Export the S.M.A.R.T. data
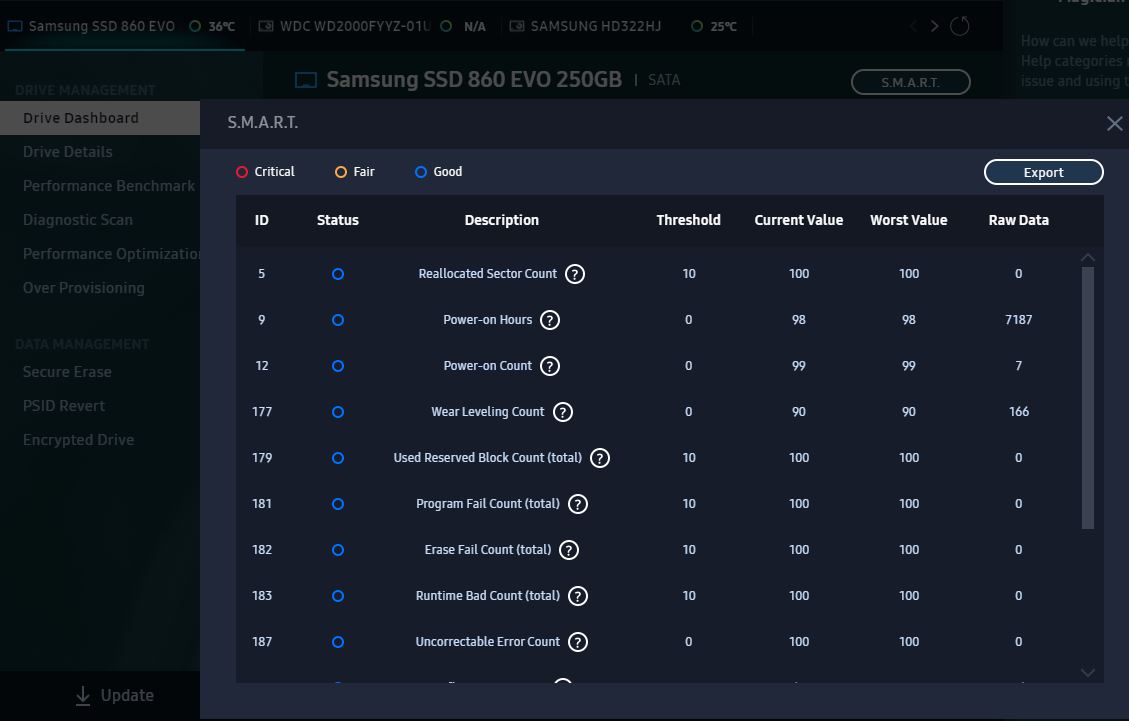 (x=1043, y=172)
